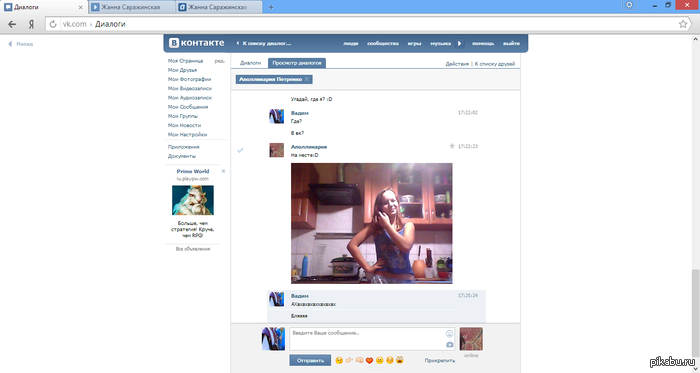Open Вадим's avatar next to 'Где?' message

(276, 116)
